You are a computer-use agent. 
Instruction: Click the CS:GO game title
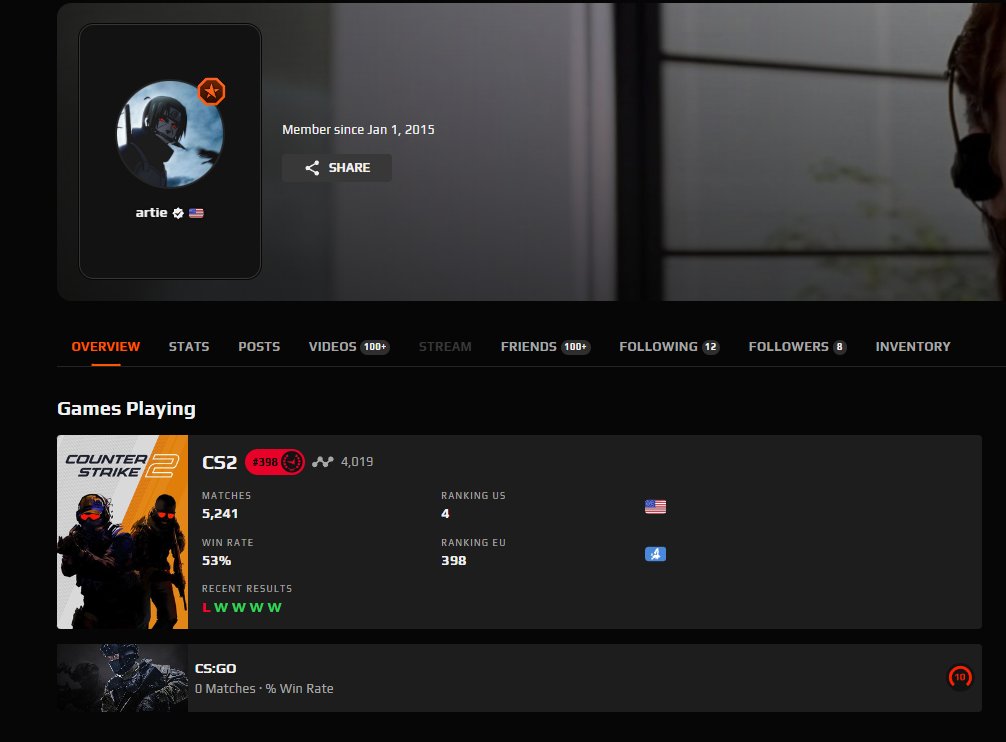[x=216, y=668]
